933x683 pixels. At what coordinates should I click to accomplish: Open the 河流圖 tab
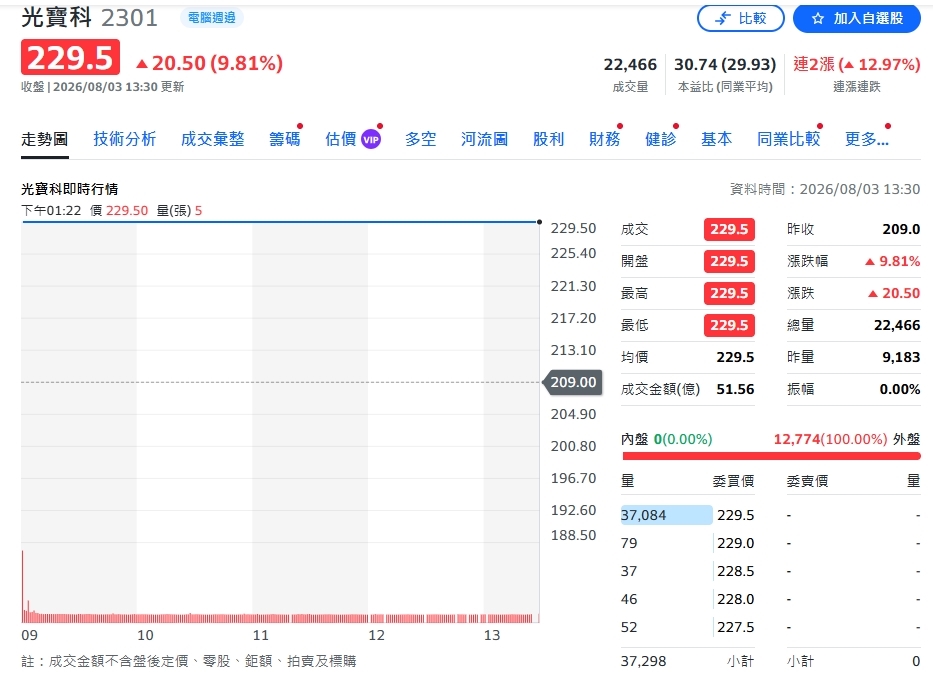pyautogui.click(x=484, y=139)
